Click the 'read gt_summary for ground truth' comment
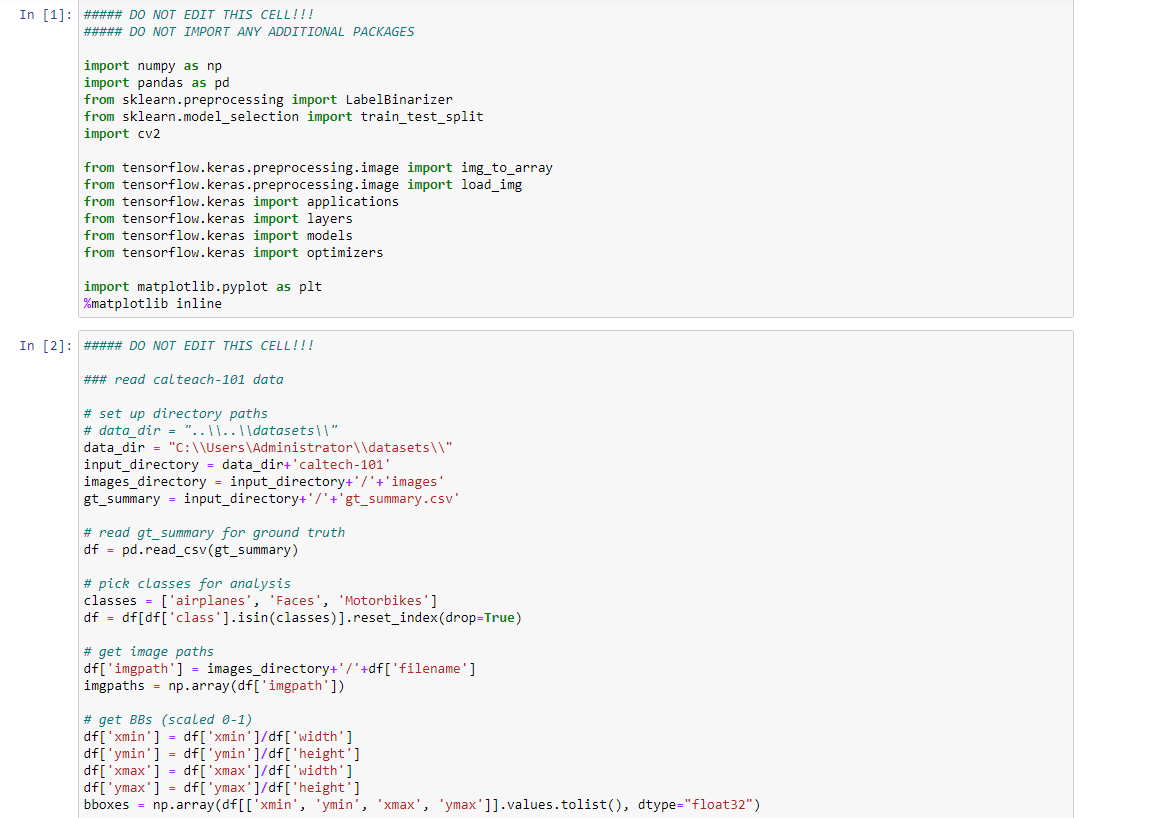 (x=215, y=532)
